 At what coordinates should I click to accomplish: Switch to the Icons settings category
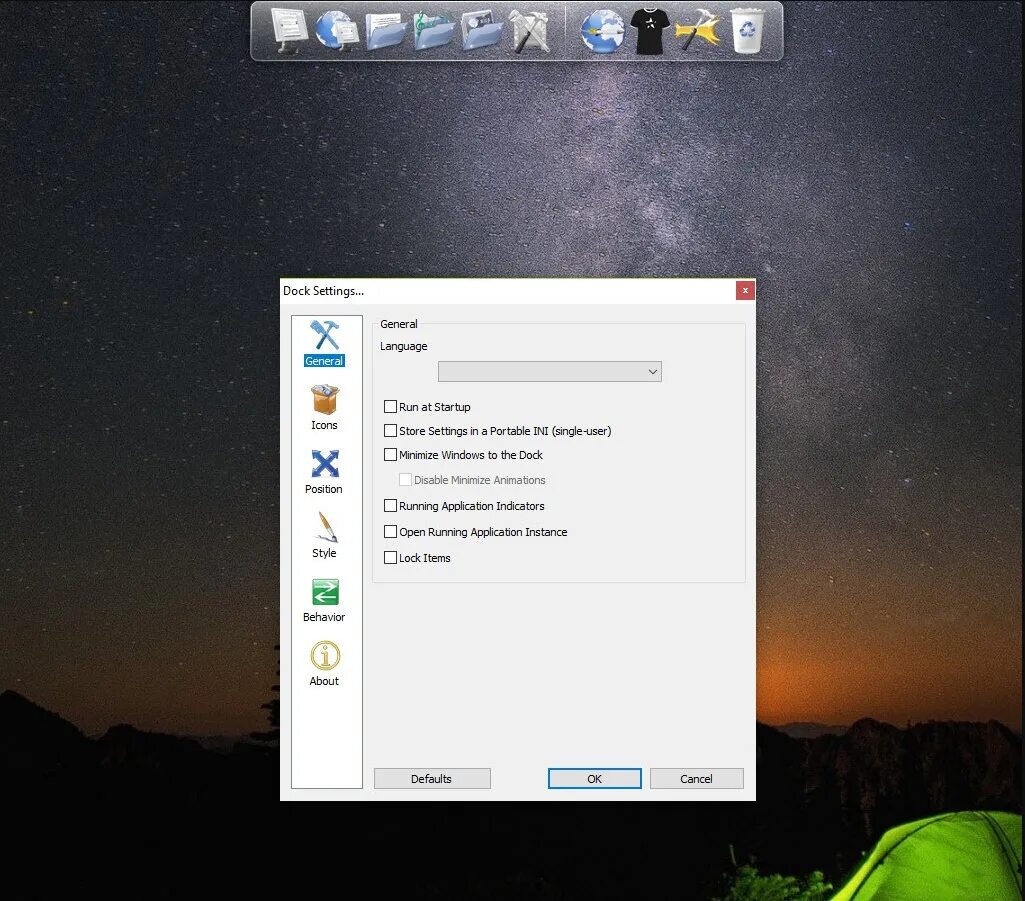click(324, 407)
